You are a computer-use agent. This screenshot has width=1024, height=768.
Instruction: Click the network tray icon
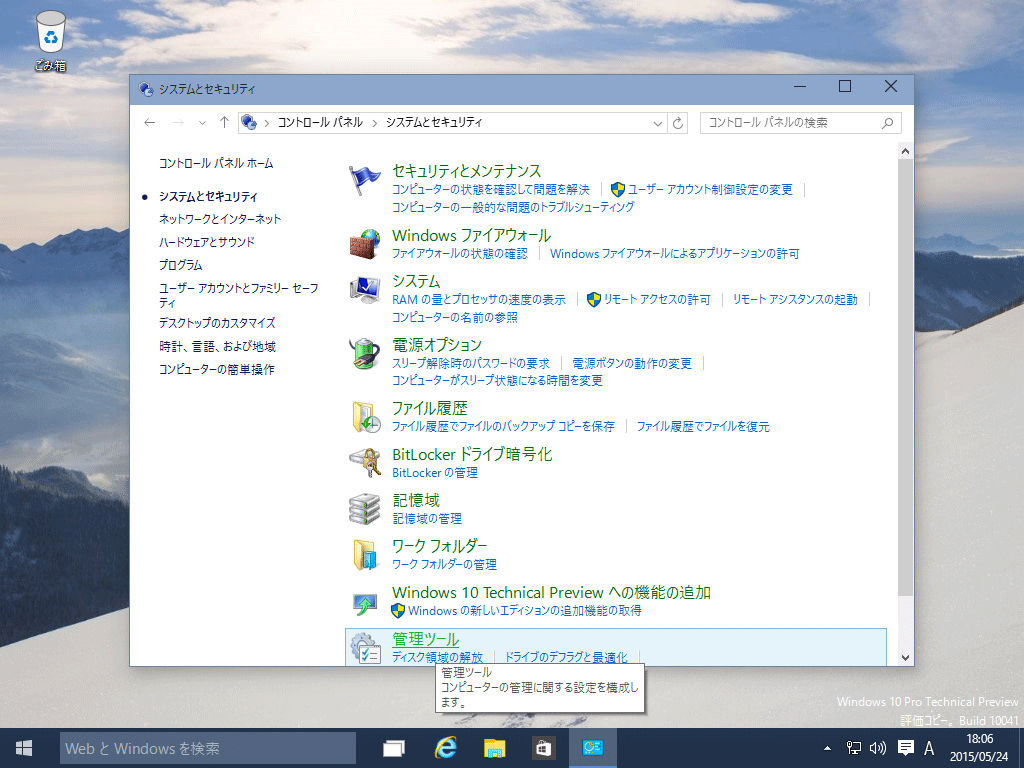point(854,748)
